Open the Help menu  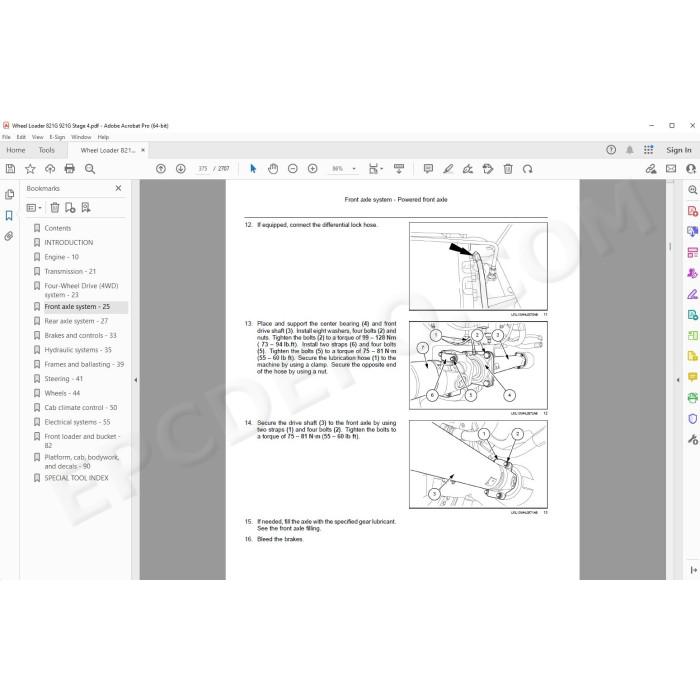pyautogui.click(x=103, y=137)
